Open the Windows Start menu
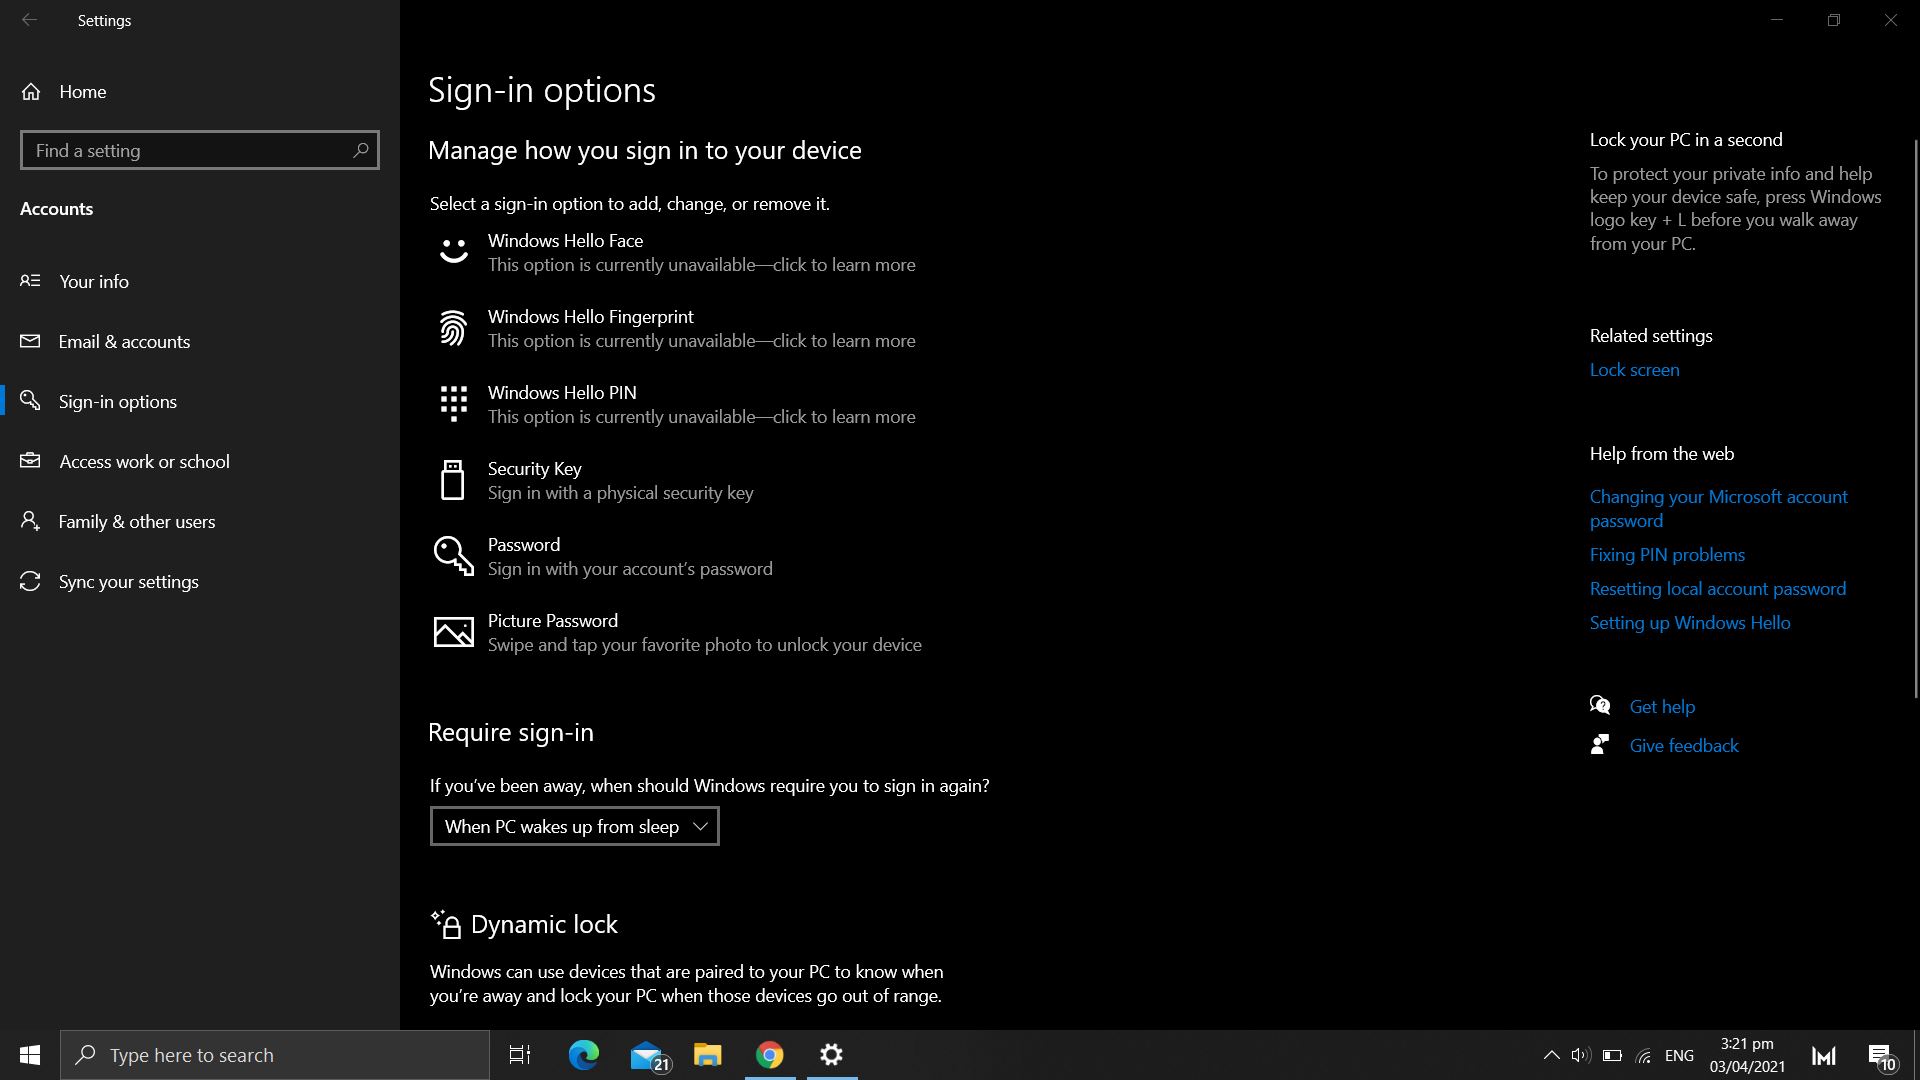Viewport: 1920px width, 1080px height. (30, 1055)
